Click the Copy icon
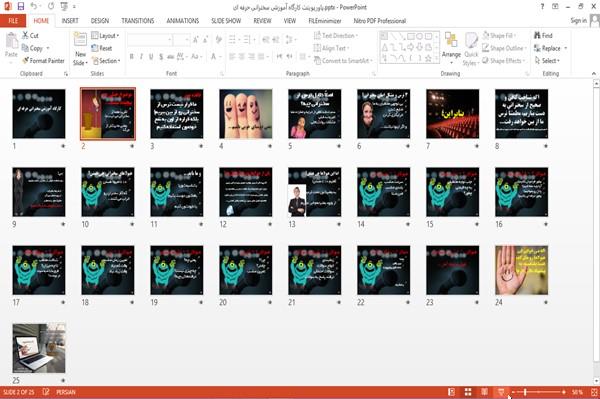 [x=25, y=48]
